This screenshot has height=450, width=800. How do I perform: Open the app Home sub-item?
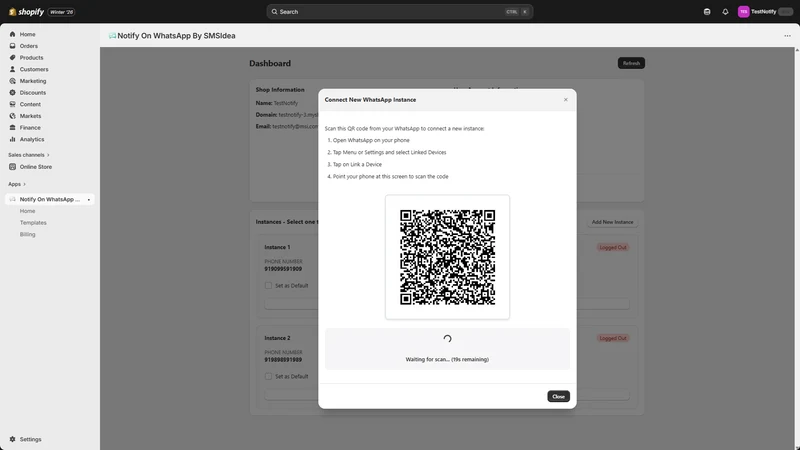pos(28,211)
